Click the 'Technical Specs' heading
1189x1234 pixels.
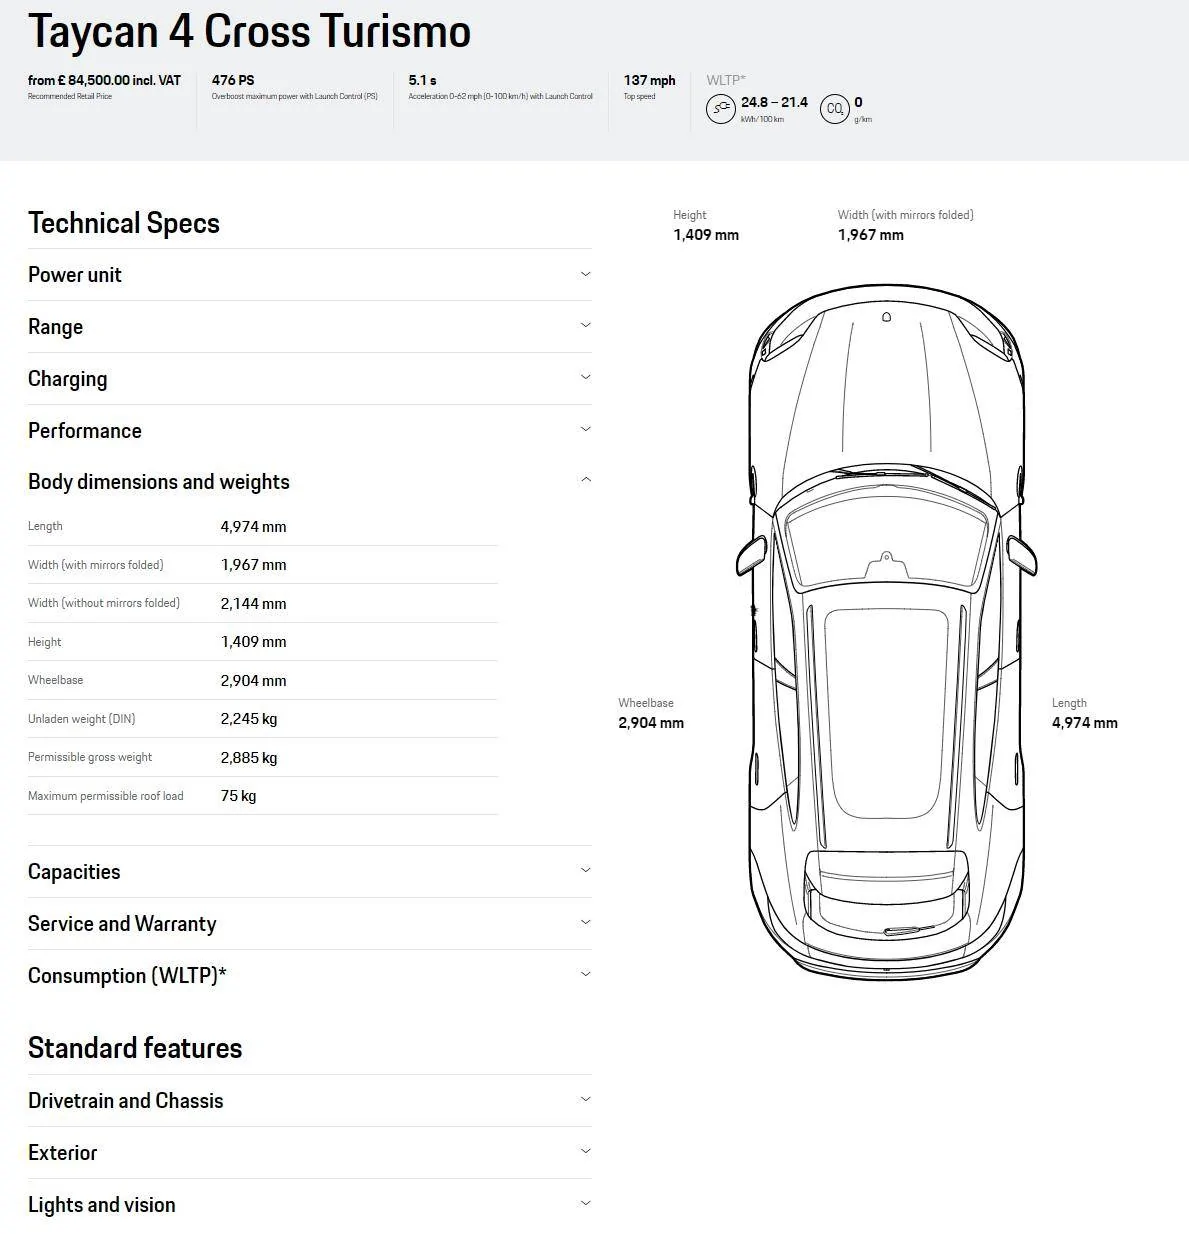pyautogui.click(x=124, y=223)
